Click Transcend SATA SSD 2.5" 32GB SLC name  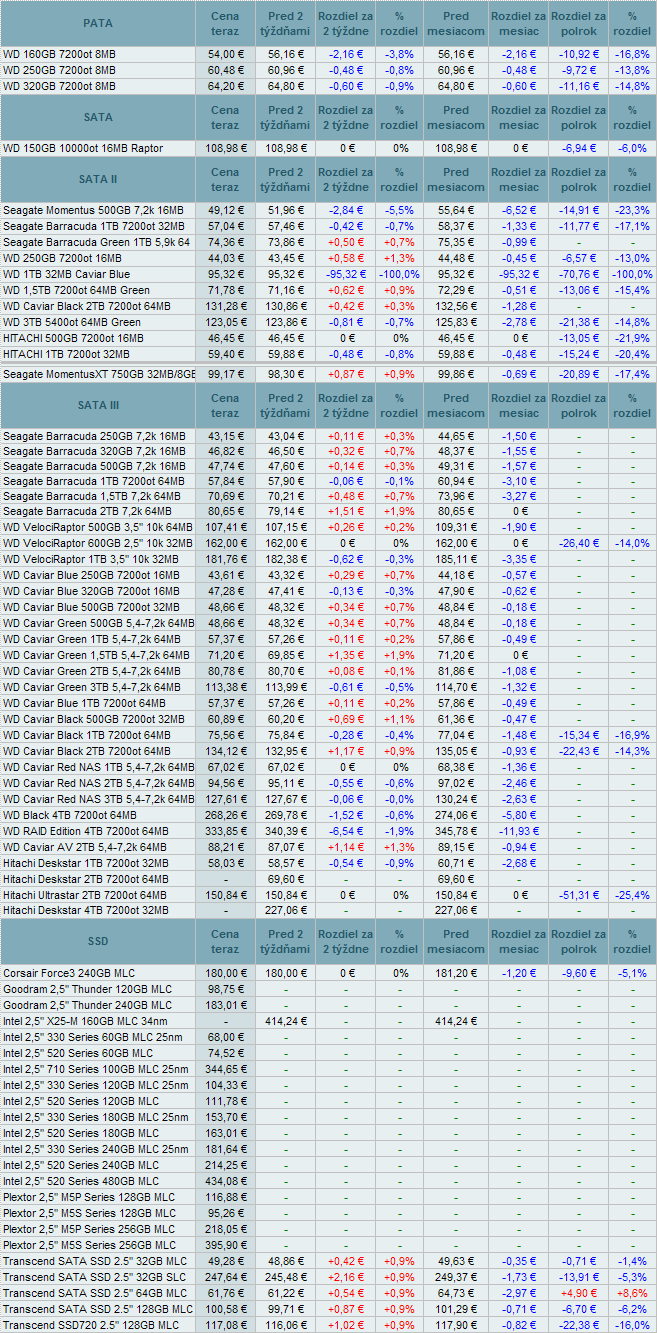tap(94, 1277)
